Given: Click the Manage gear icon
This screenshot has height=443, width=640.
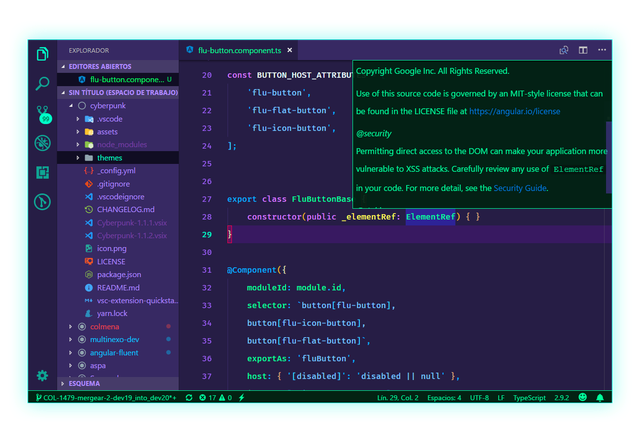Looking at the screenshot, I should pos(42,376).
